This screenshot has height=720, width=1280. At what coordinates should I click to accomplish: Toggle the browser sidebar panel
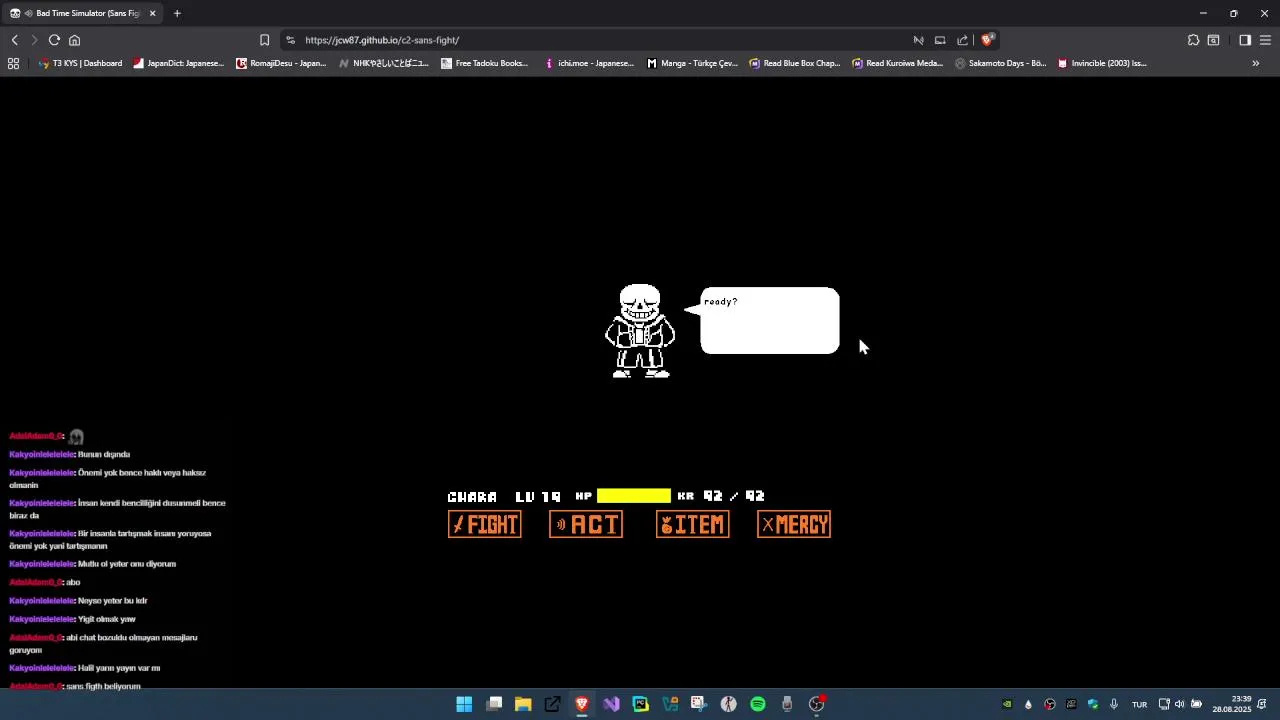coord(1245,40)
